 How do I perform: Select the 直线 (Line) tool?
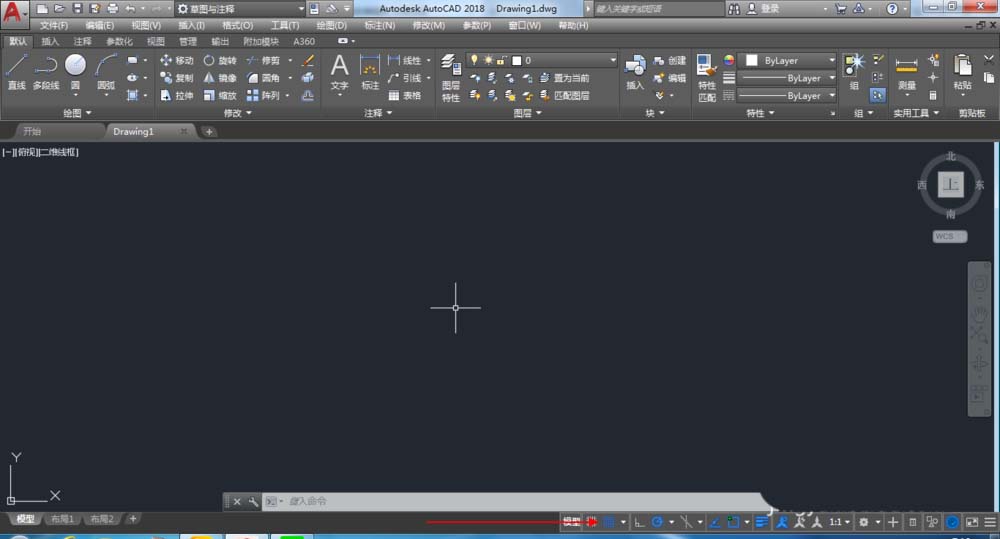(17, 72)
